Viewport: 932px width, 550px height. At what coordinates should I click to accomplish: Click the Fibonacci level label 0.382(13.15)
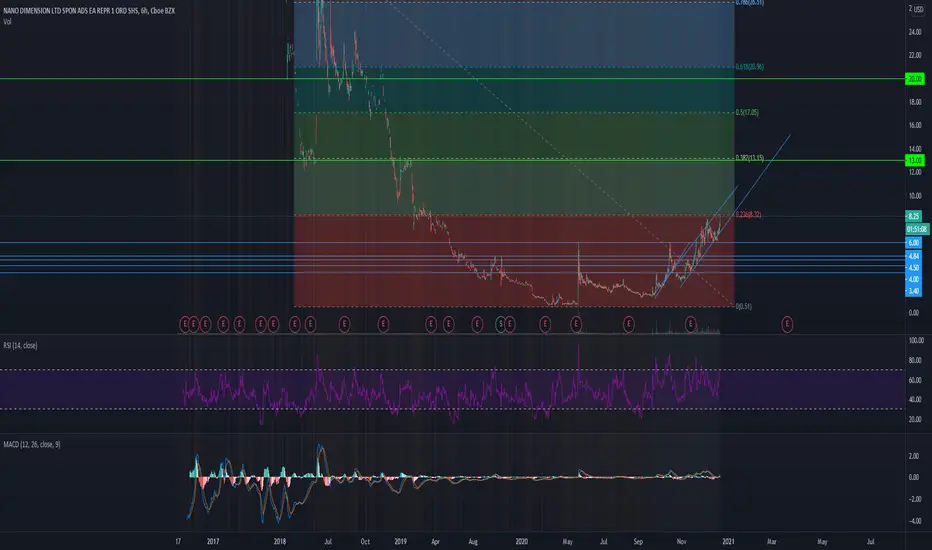pyautogui.click(x=750, y=158)
